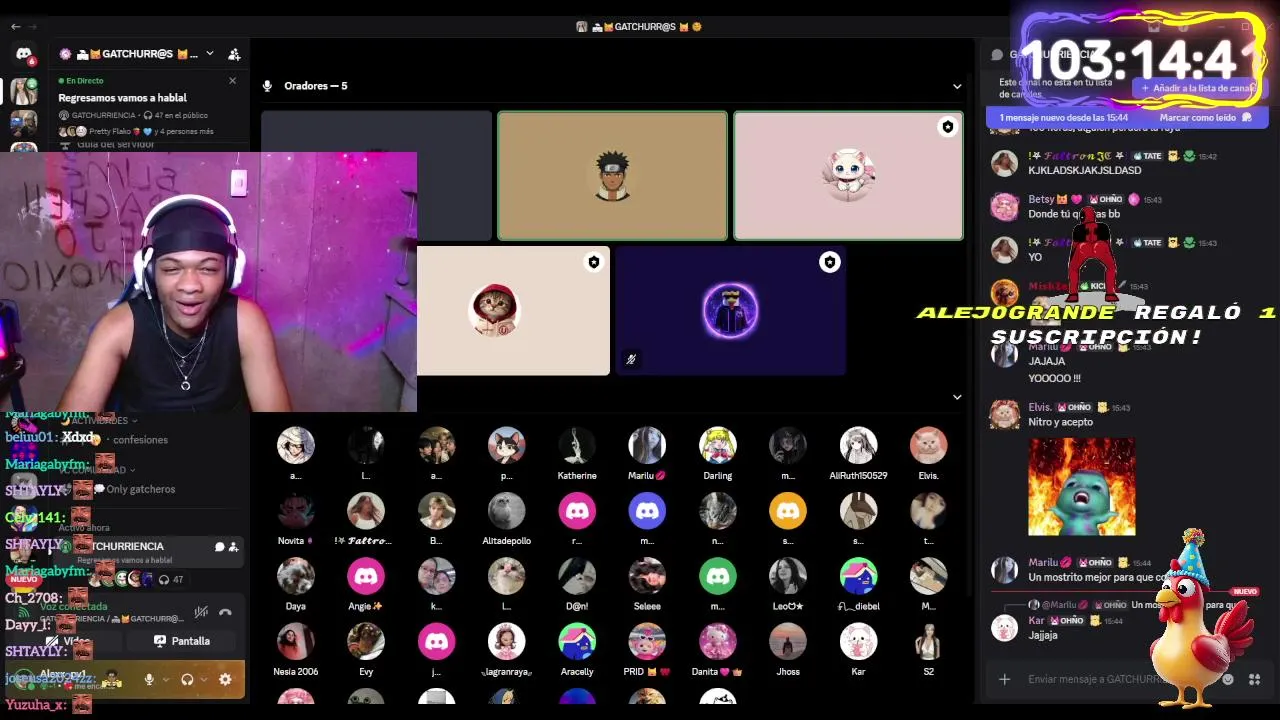Expand microphone input options arrow
Viewport: 1280px width, 720px height.
coord(165,679)
